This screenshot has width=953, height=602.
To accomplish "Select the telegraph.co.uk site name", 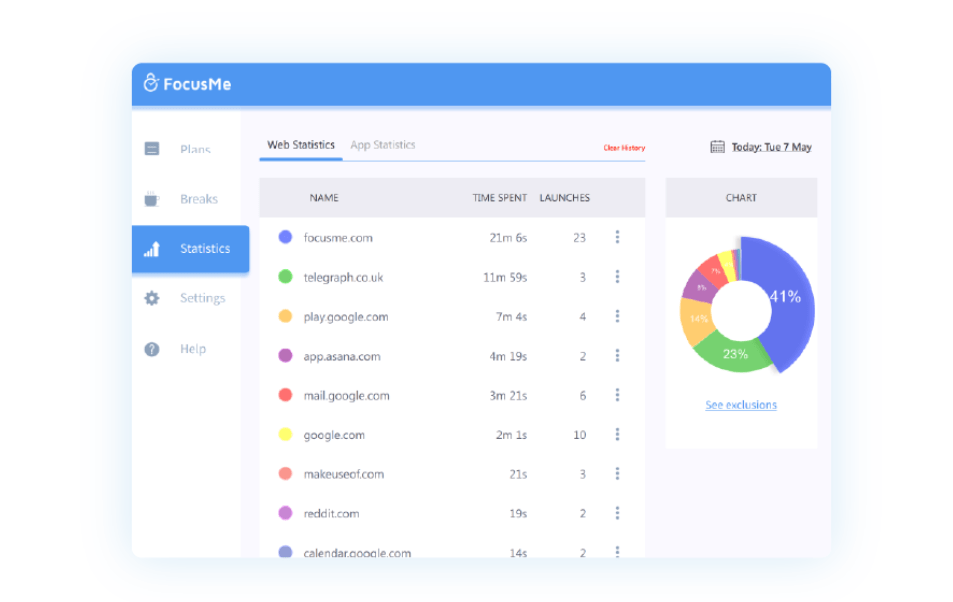I will tap(343, 277).
